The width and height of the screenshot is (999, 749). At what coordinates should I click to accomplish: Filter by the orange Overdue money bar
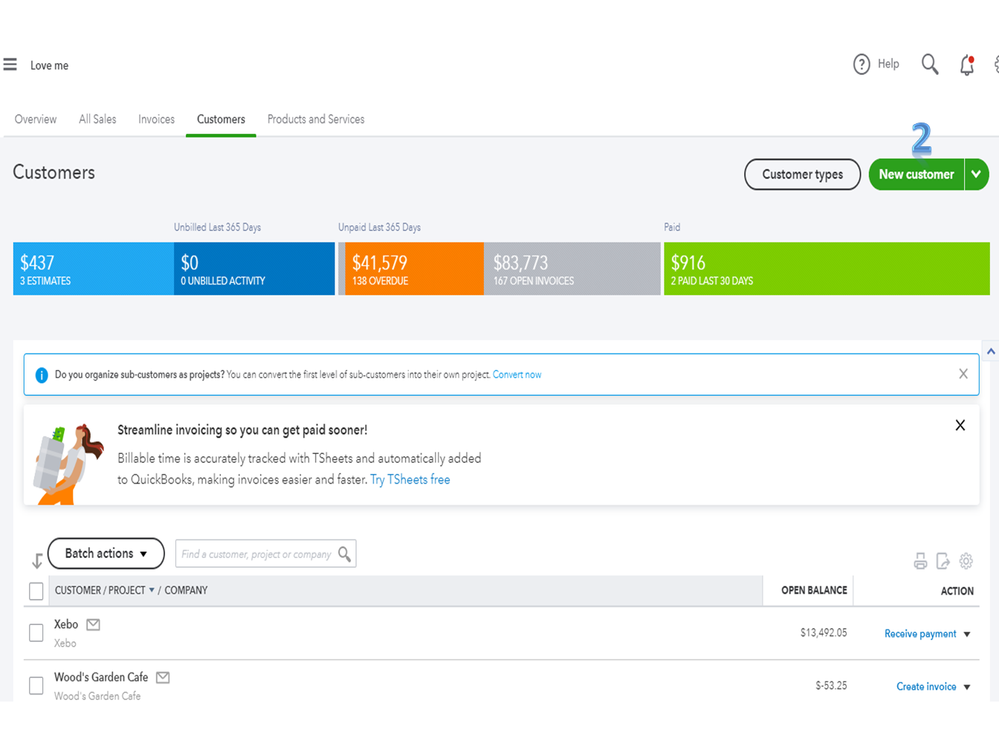(x=410, y=269)
